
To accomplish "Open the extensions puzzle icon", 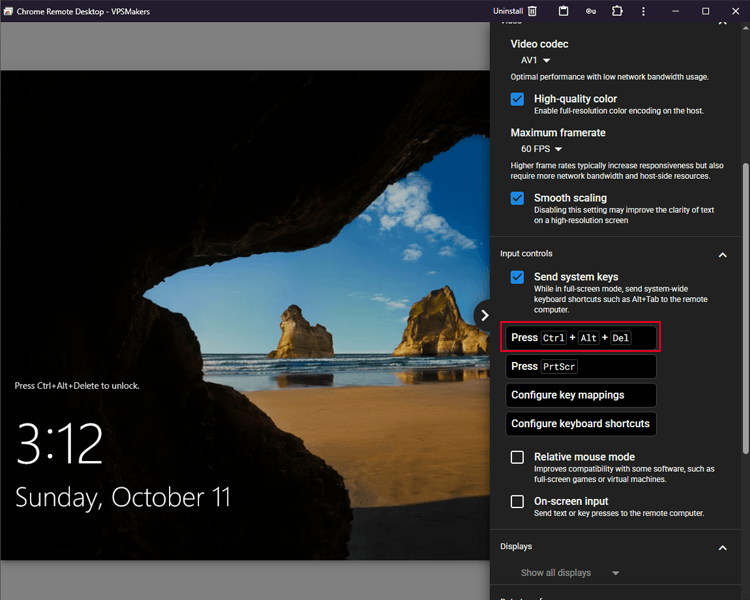I will click(x=617, y=11).
